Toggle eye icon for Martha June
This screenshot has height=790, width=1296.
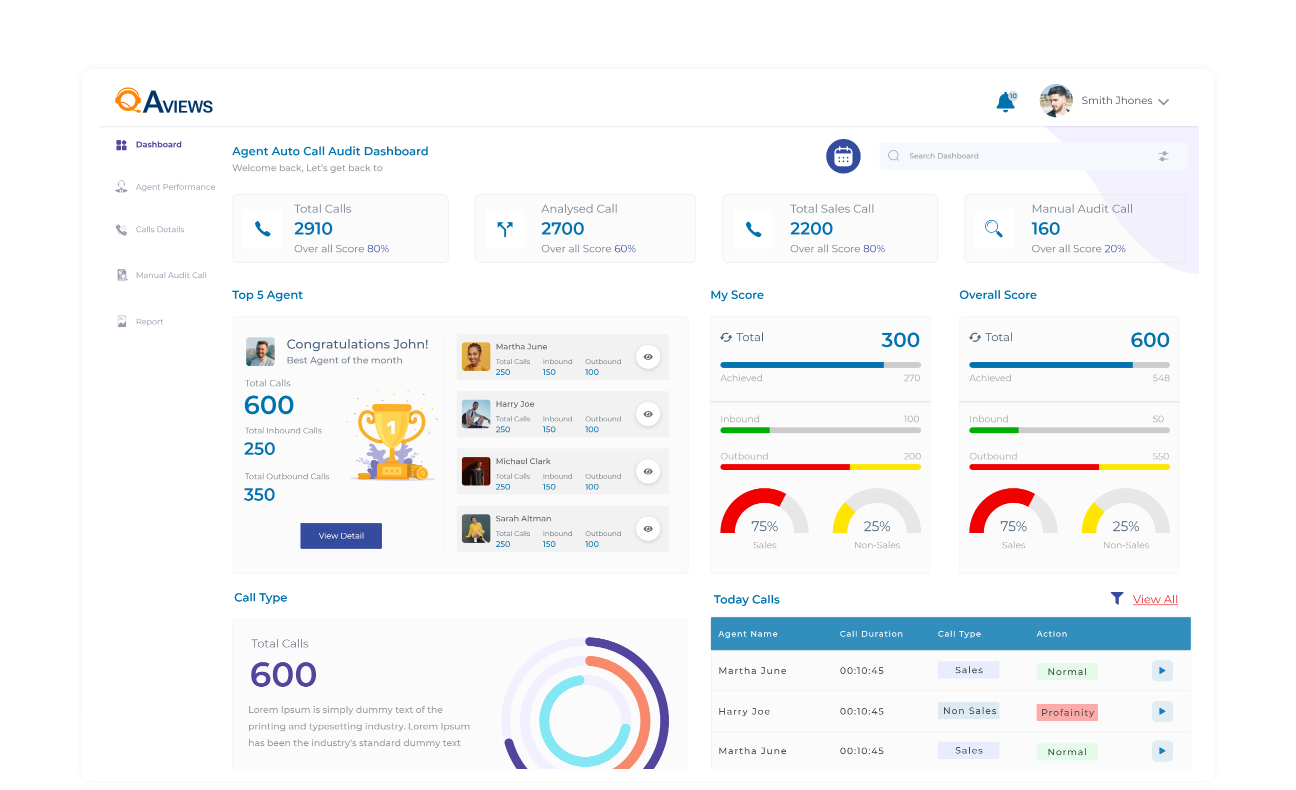648,357
